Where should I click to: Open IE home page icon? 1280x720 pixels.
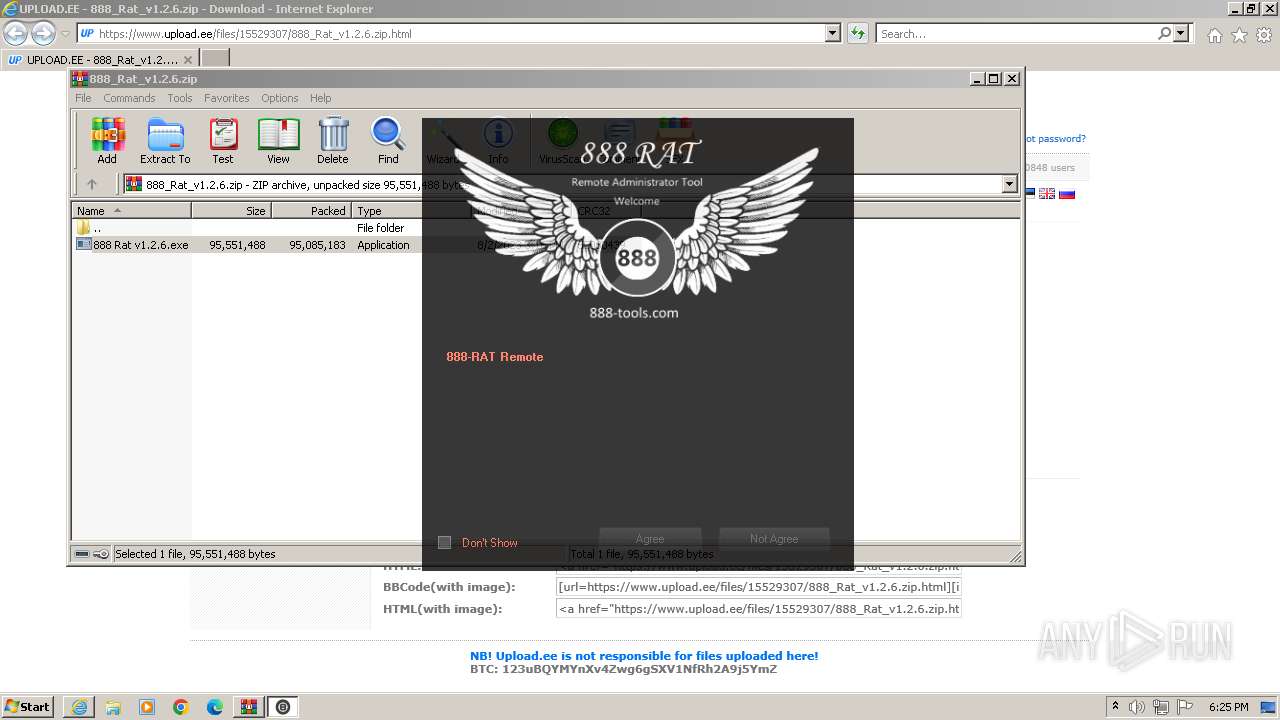(1214, 35)
